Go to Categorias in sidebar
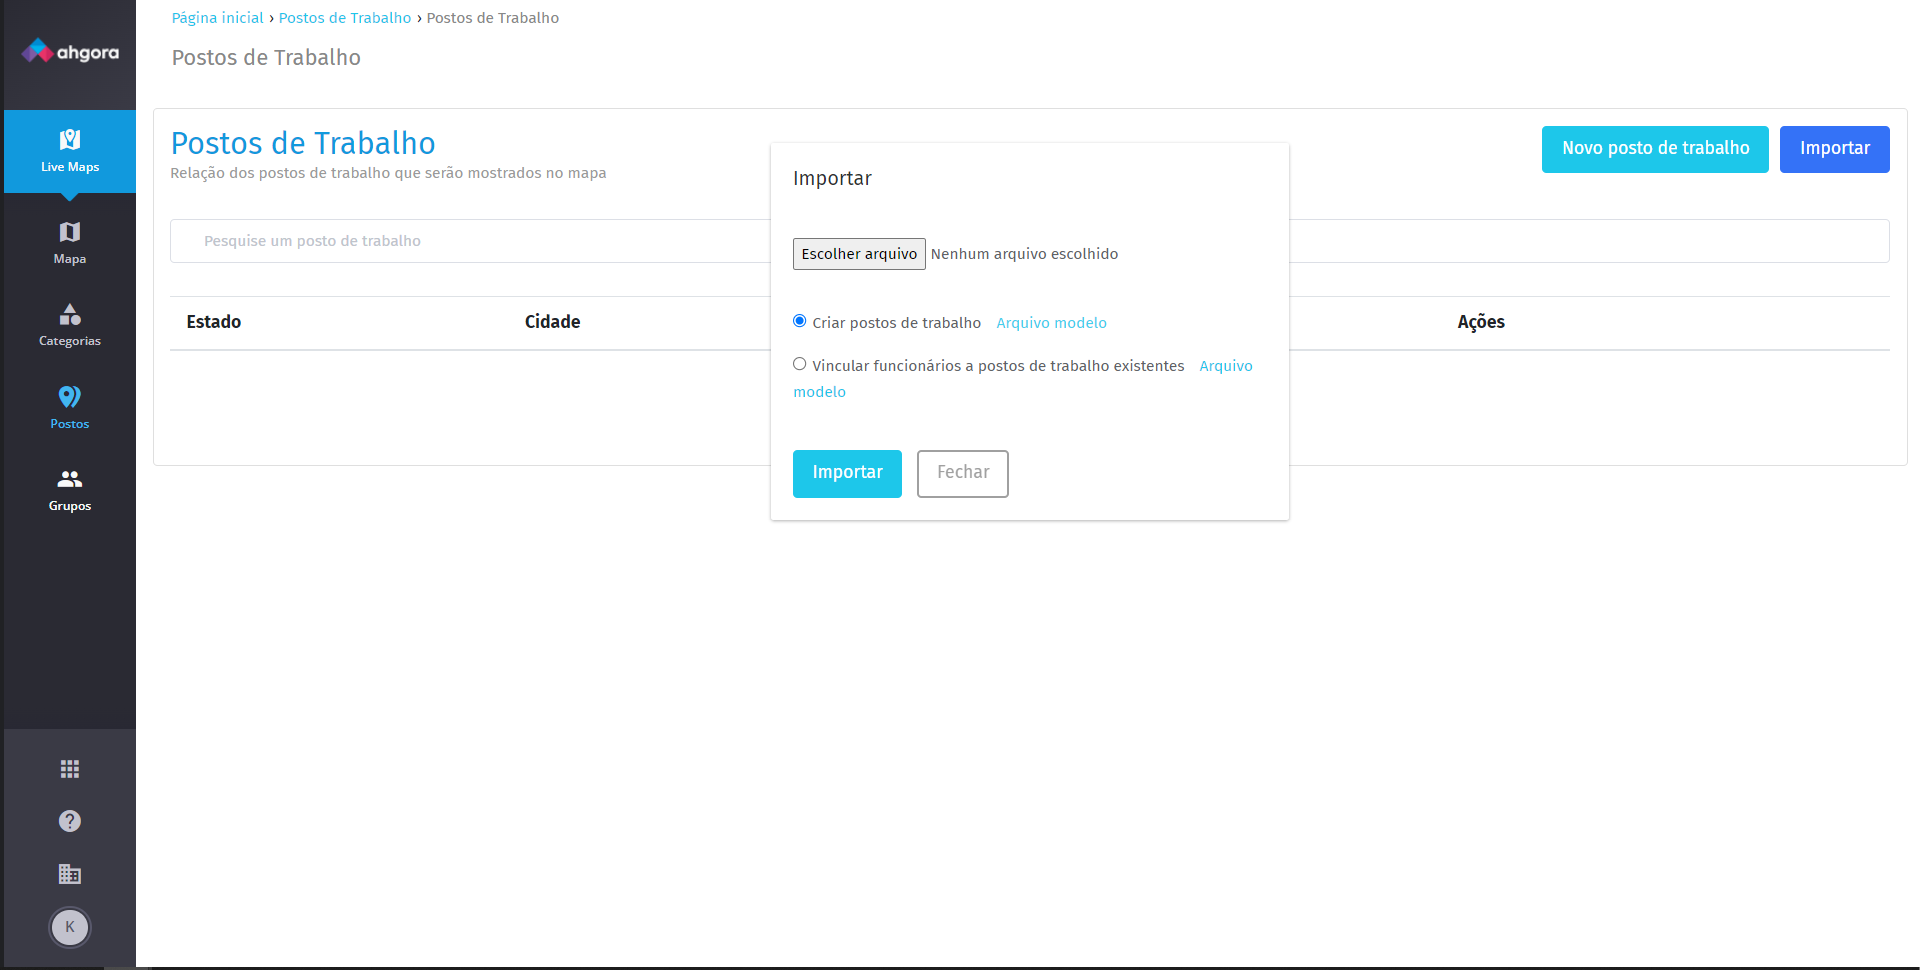1920x970 pixels. [x=70, y=325]
